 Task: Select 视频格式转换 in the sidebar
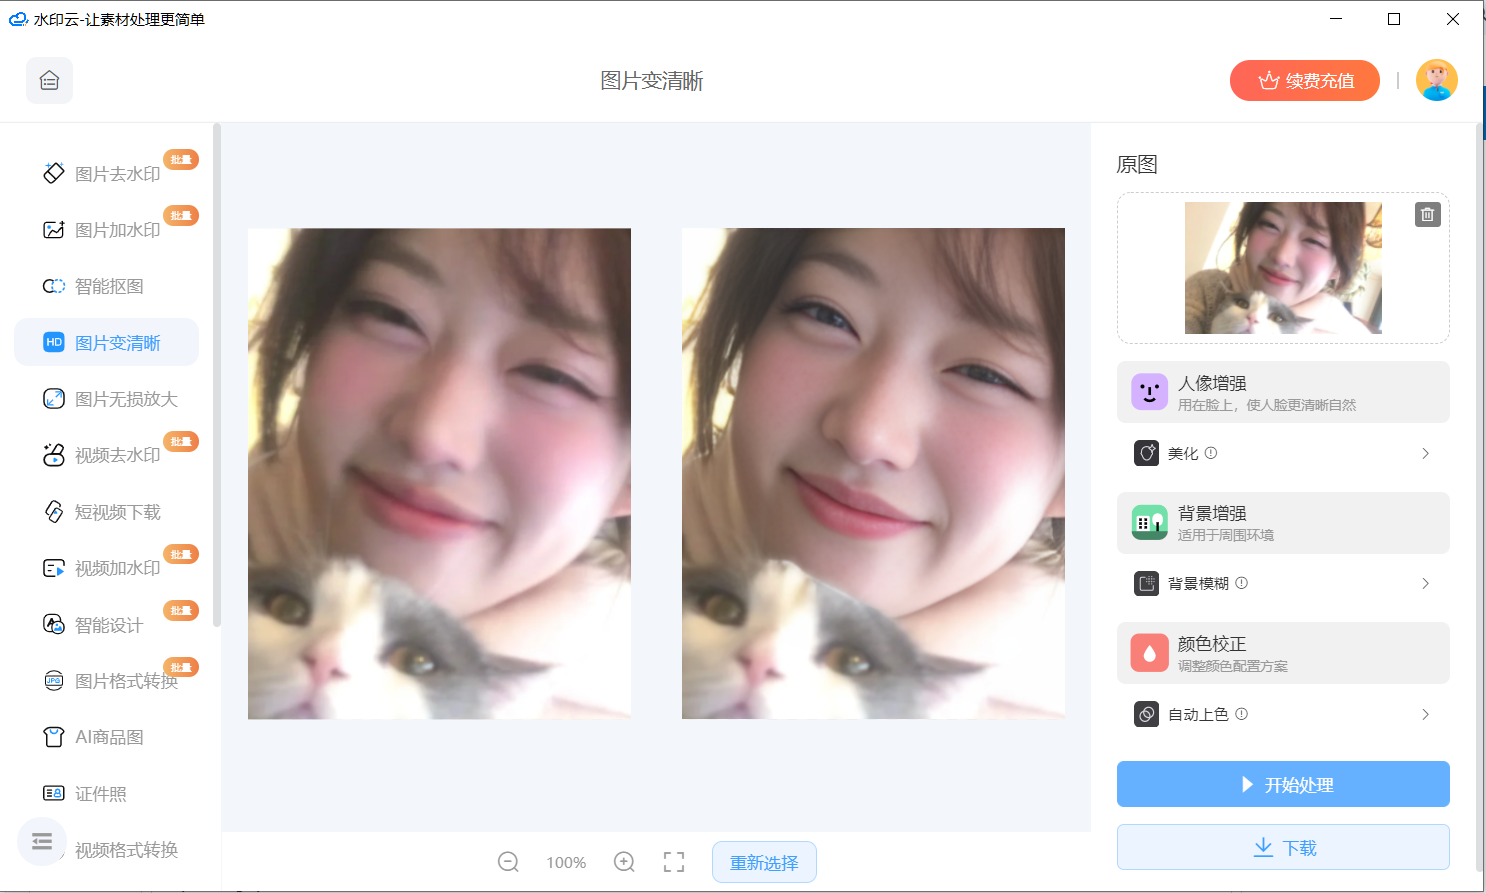(x=126, y=850)
